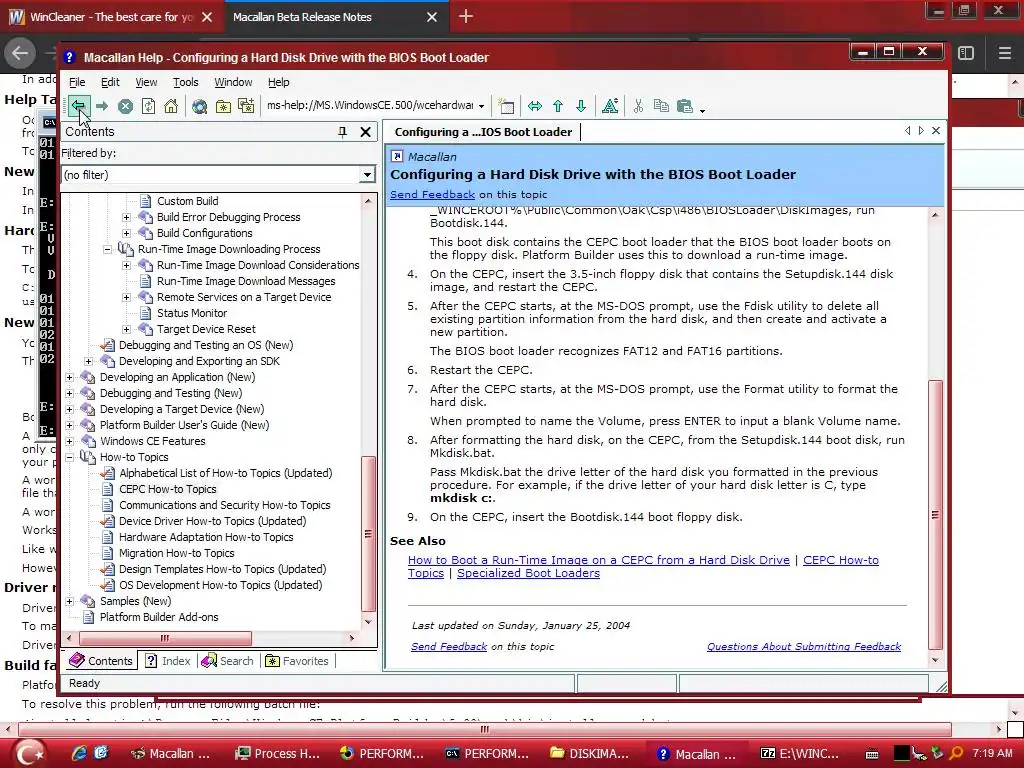Expand Build Error Debugging Process node
Image resolution: width=1024 pixels, height=768 pixels.
click(127, 217)
